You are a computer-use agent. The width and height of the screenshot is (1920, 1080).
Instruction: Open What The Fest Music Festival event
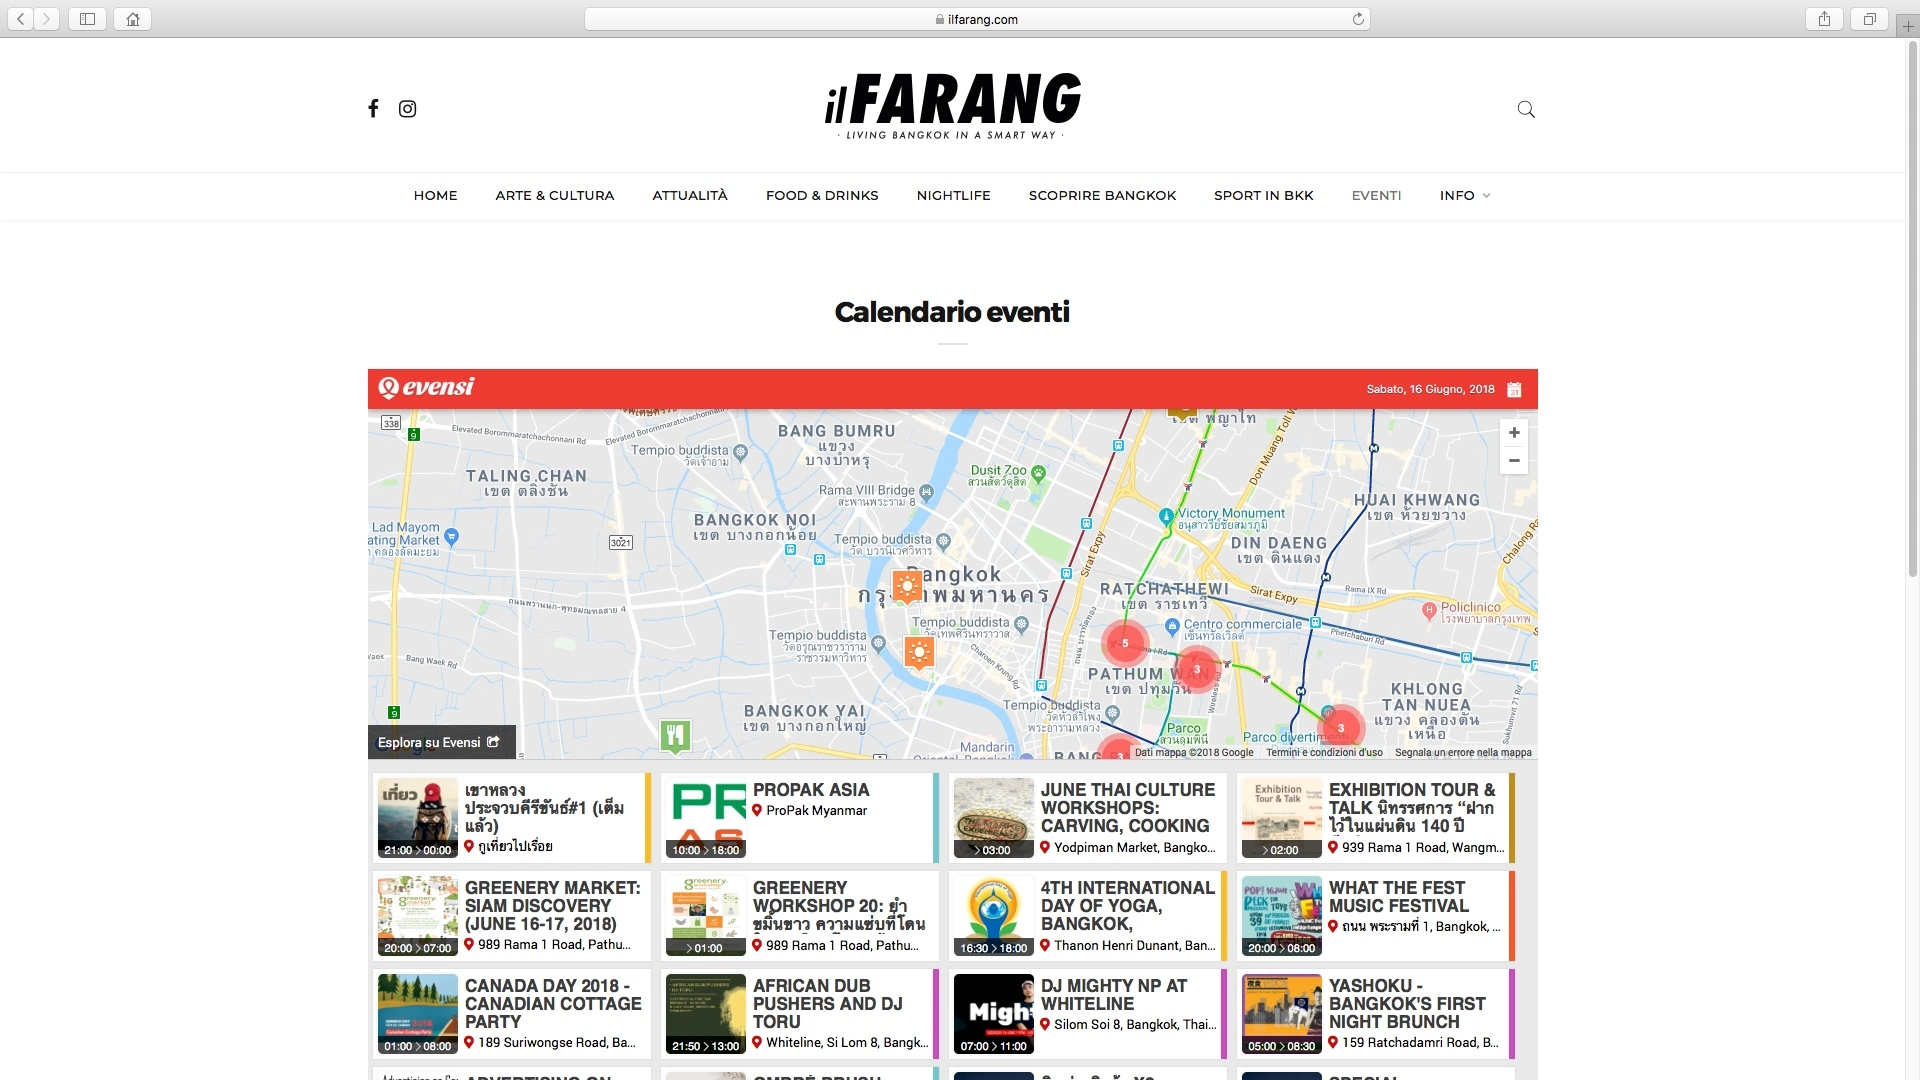coord(1376,915)
